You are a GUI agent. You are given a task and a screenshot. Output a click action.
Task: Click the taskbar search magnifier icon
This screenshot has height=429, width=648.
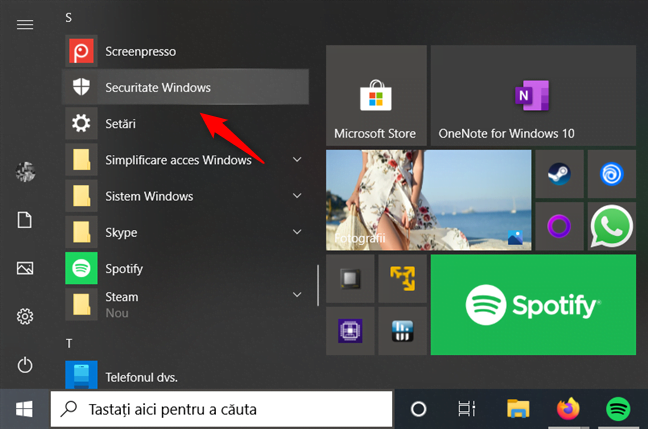click(69, 409)
